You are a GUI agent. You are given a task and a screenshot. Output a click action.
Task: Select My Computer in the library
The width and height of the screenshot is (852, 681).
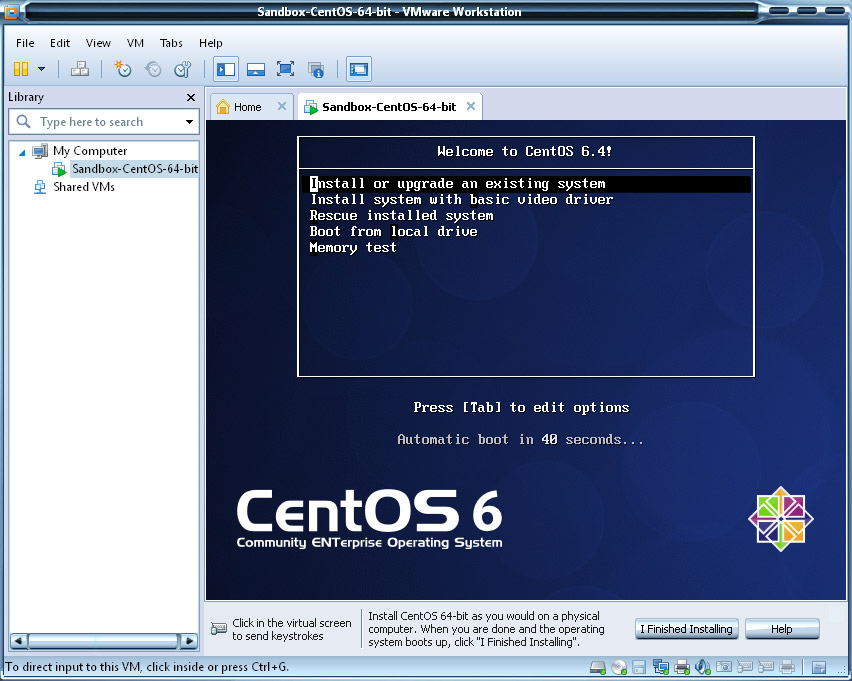90,151
